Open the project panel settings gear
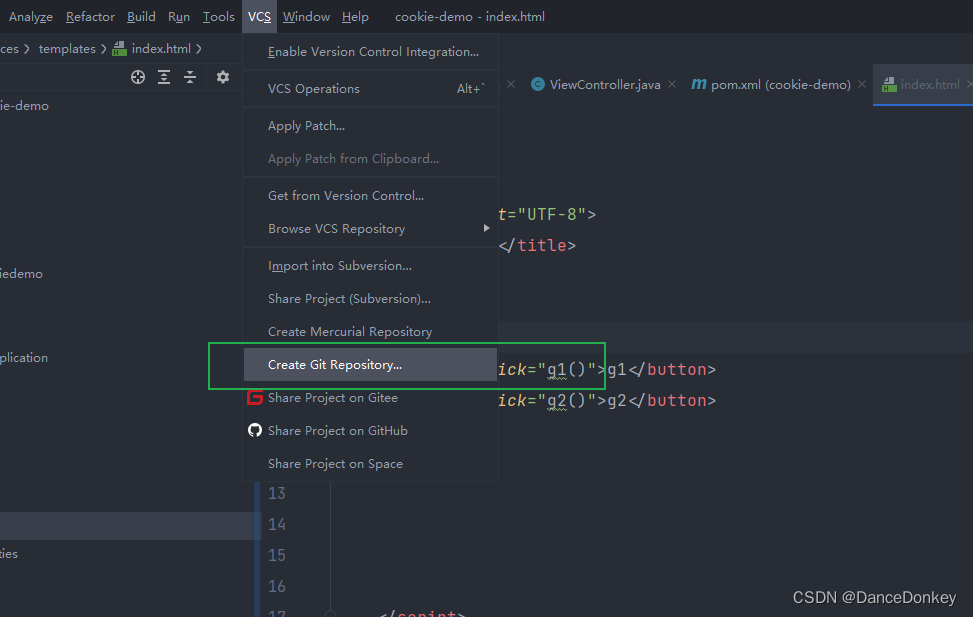Viewport: 973px width, 617px height. tap(223, 77)
